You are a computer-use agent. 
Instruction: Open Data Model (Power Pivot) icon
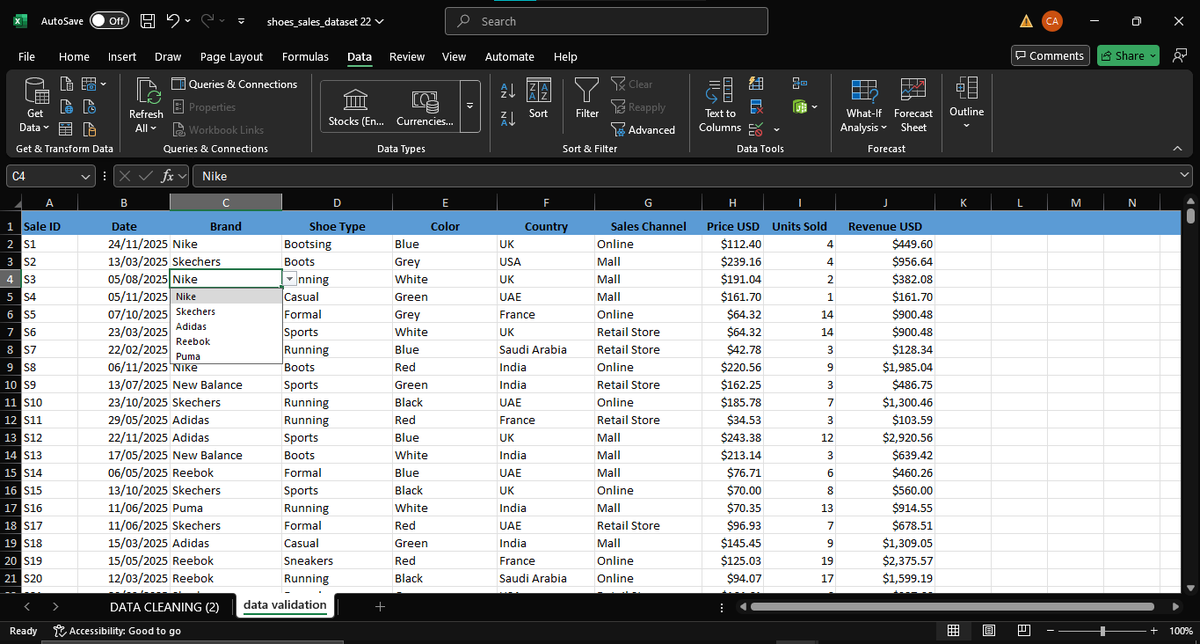click(x=801, y=107)
